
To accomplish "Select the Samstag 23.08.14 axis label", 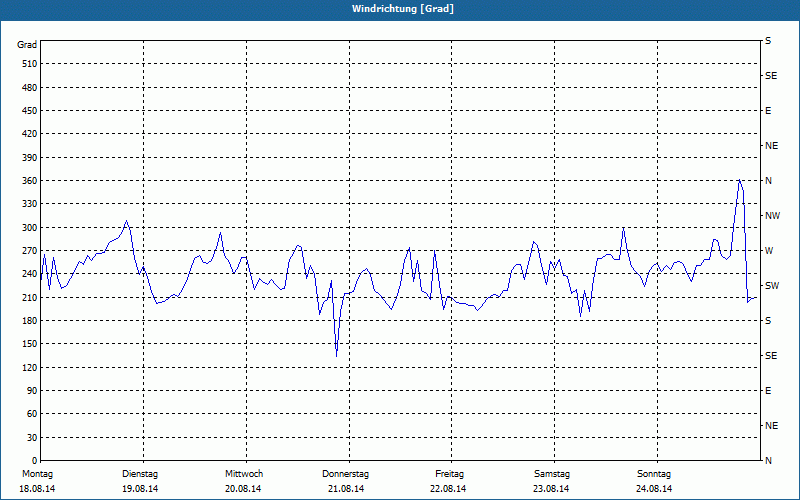I will click(x=552, y=481).
